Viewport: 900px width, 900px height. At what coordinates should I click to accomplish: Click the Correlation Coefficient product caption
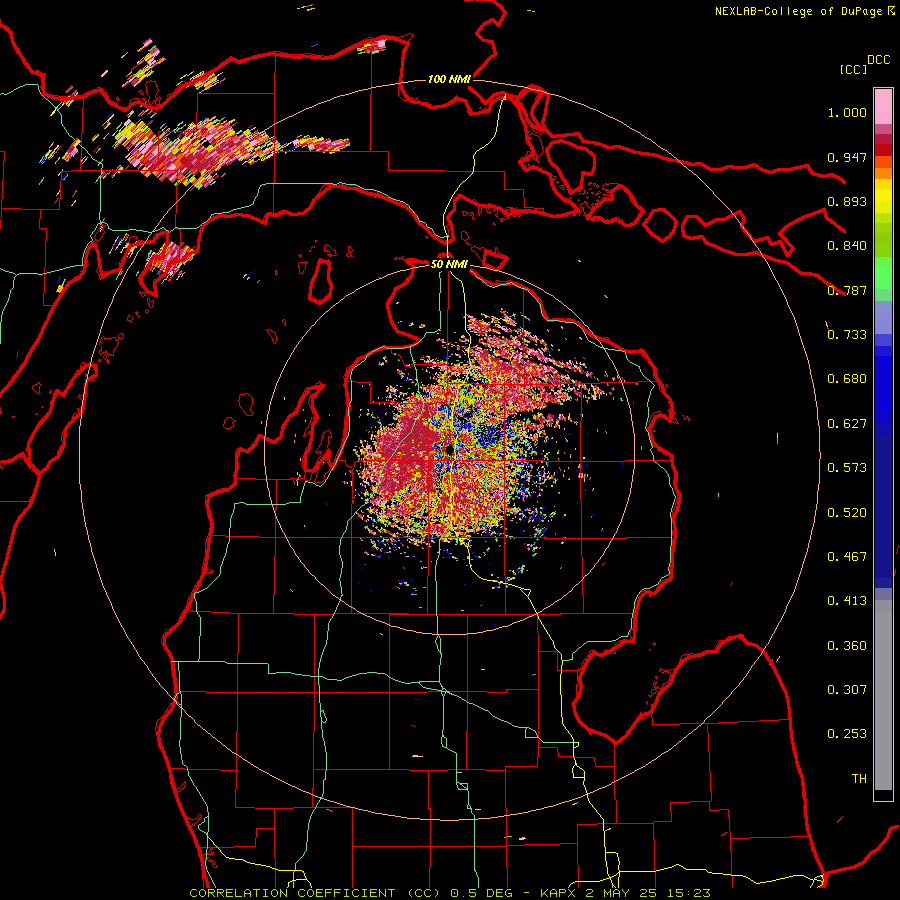(450, 893)
